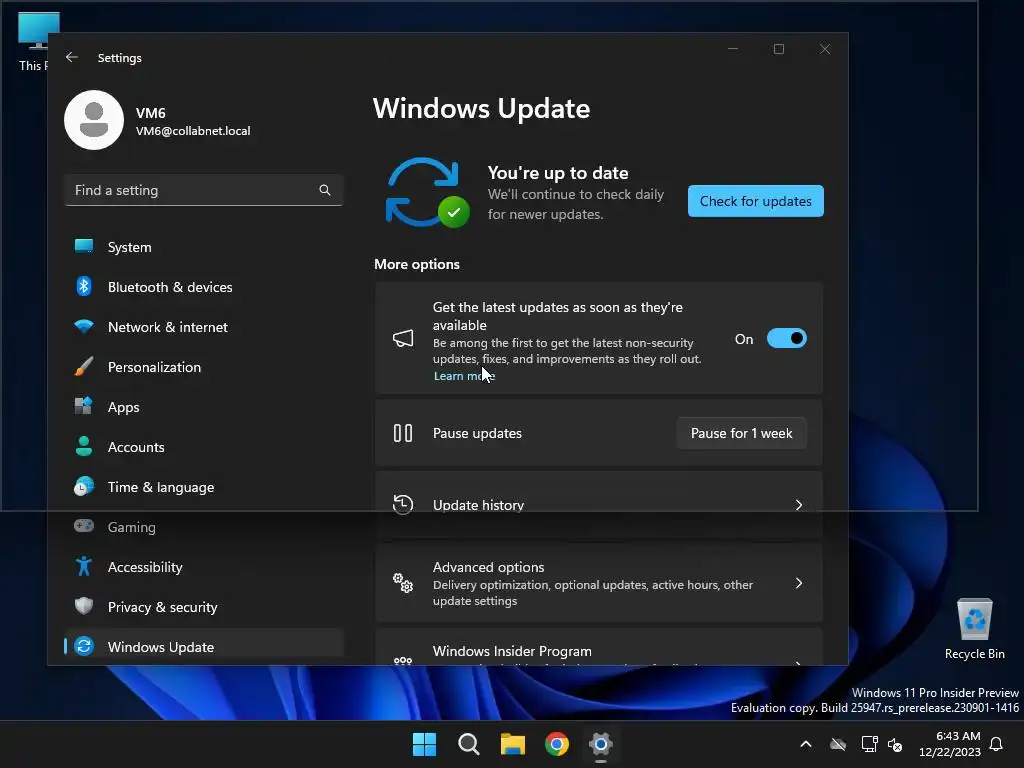The width and height of the screenshot is (1024, 768).
Task: Expand Update history chevron
Action: (799, 505)
